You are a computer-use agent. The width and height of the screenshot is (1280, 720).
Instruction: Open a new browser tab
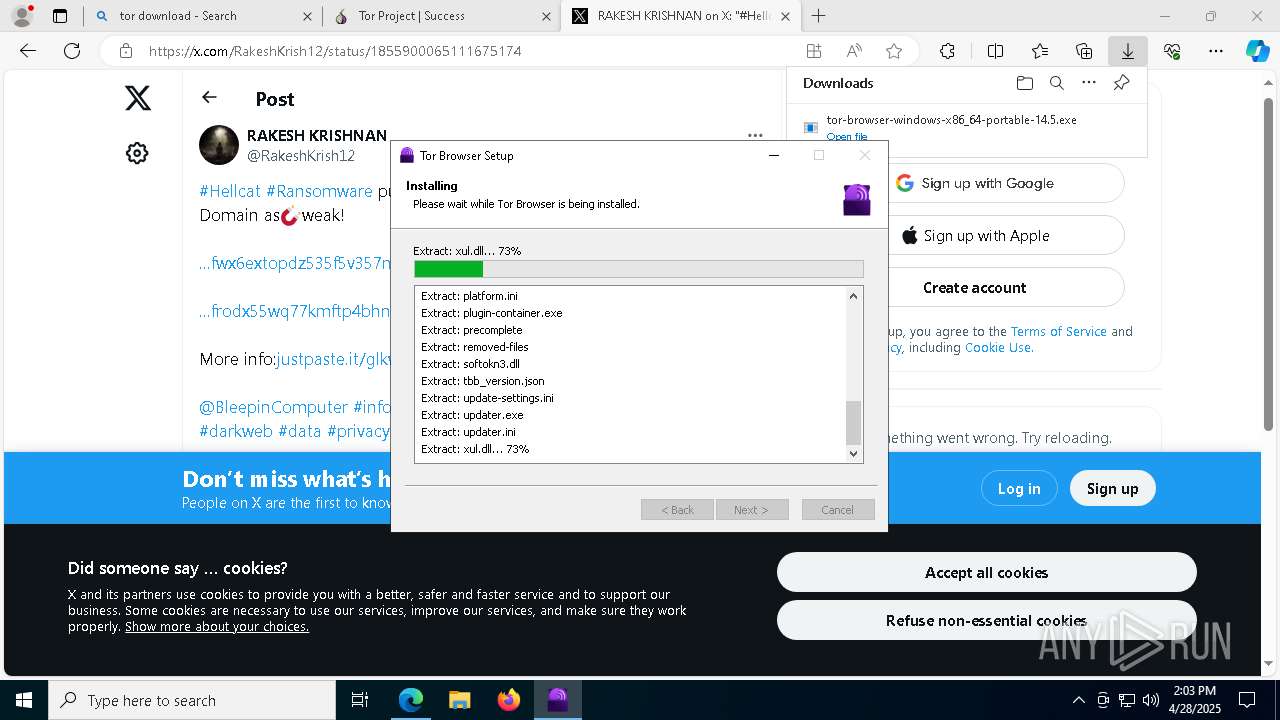[818, 16]
